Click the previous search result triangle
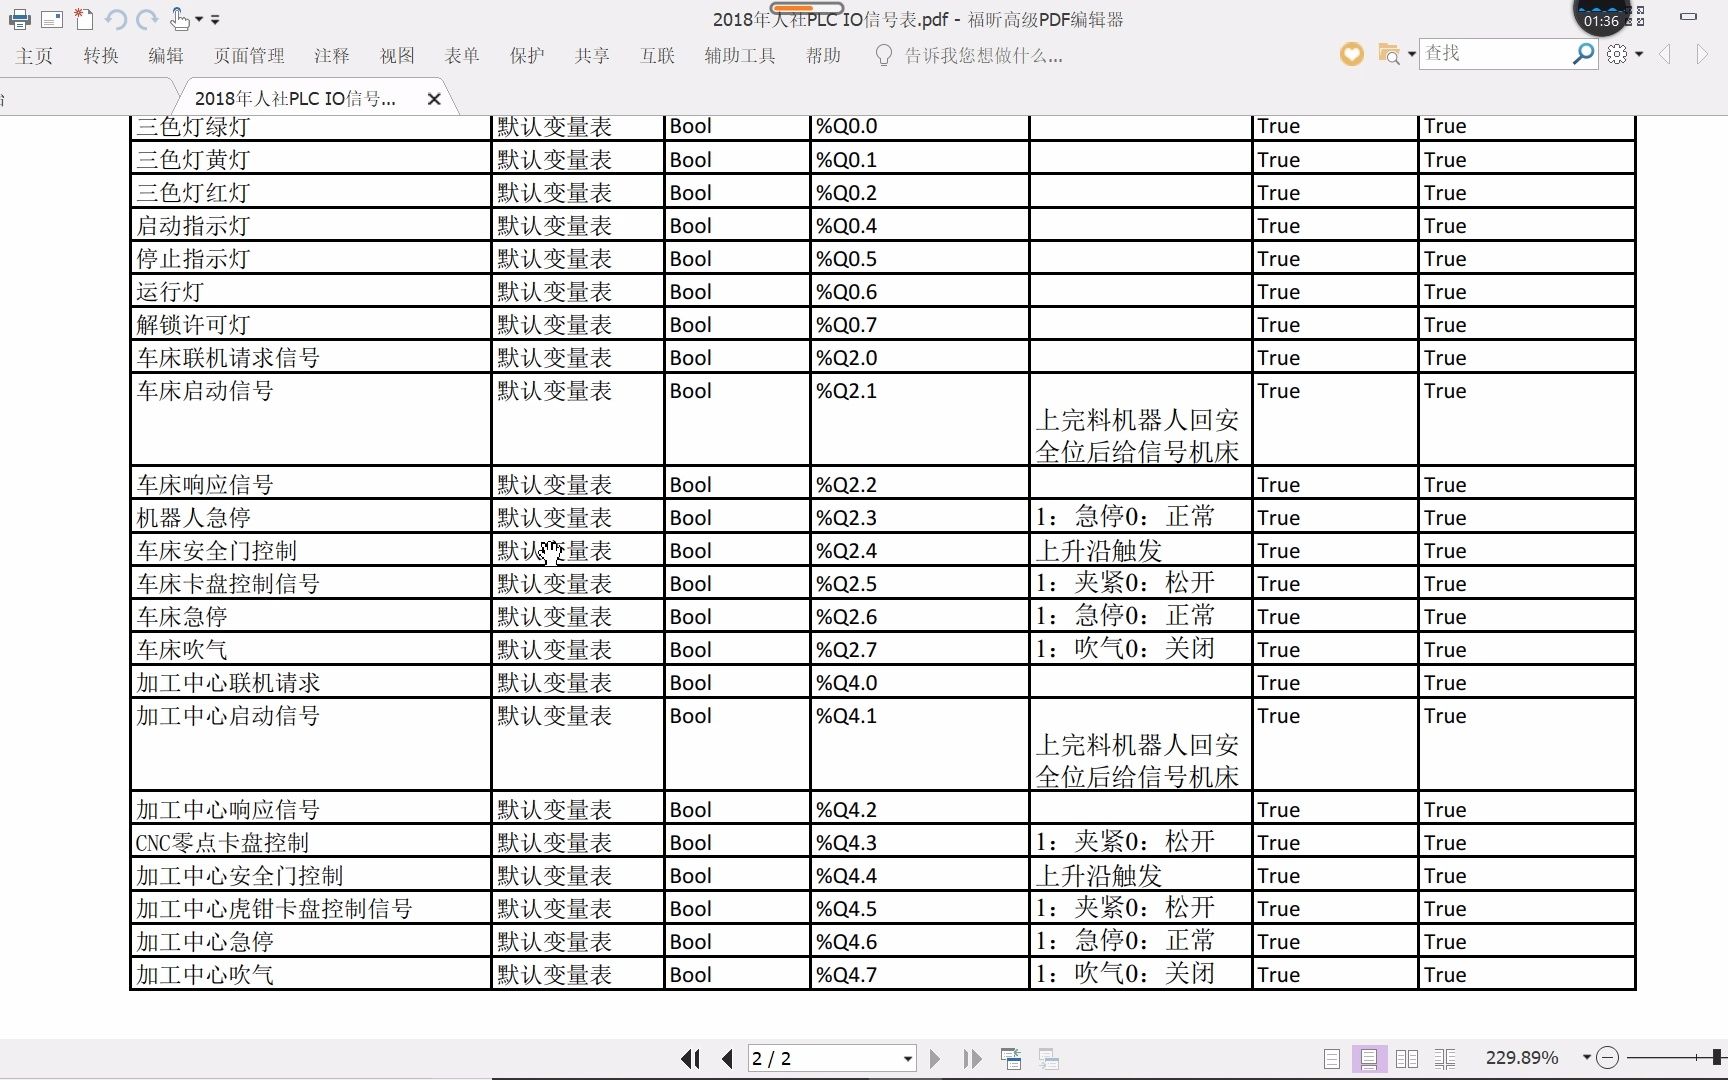Image resolution: width=1728 pixels, height=1080 pixels. (x=1665, y=54)
